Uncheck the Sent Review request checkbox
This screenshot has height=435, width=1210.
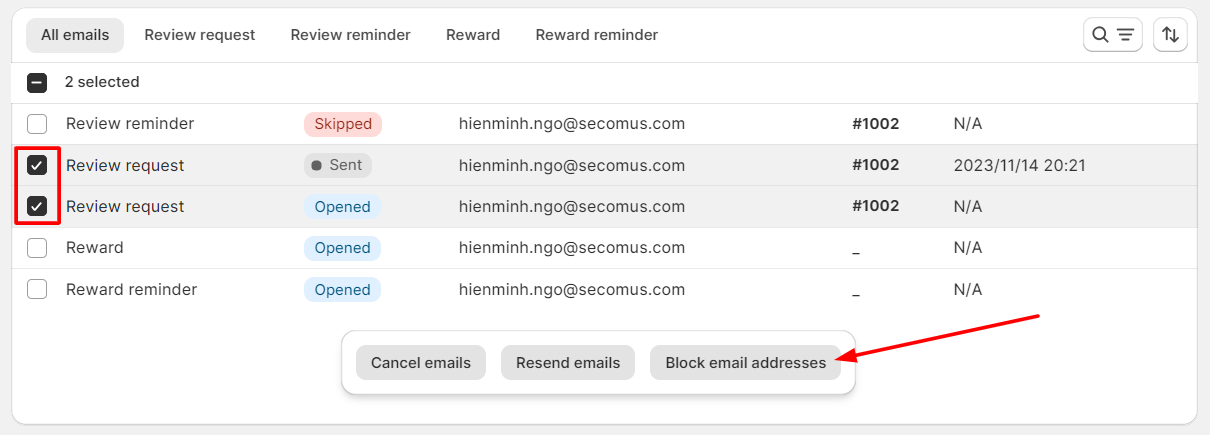click(x=37, y=165)
